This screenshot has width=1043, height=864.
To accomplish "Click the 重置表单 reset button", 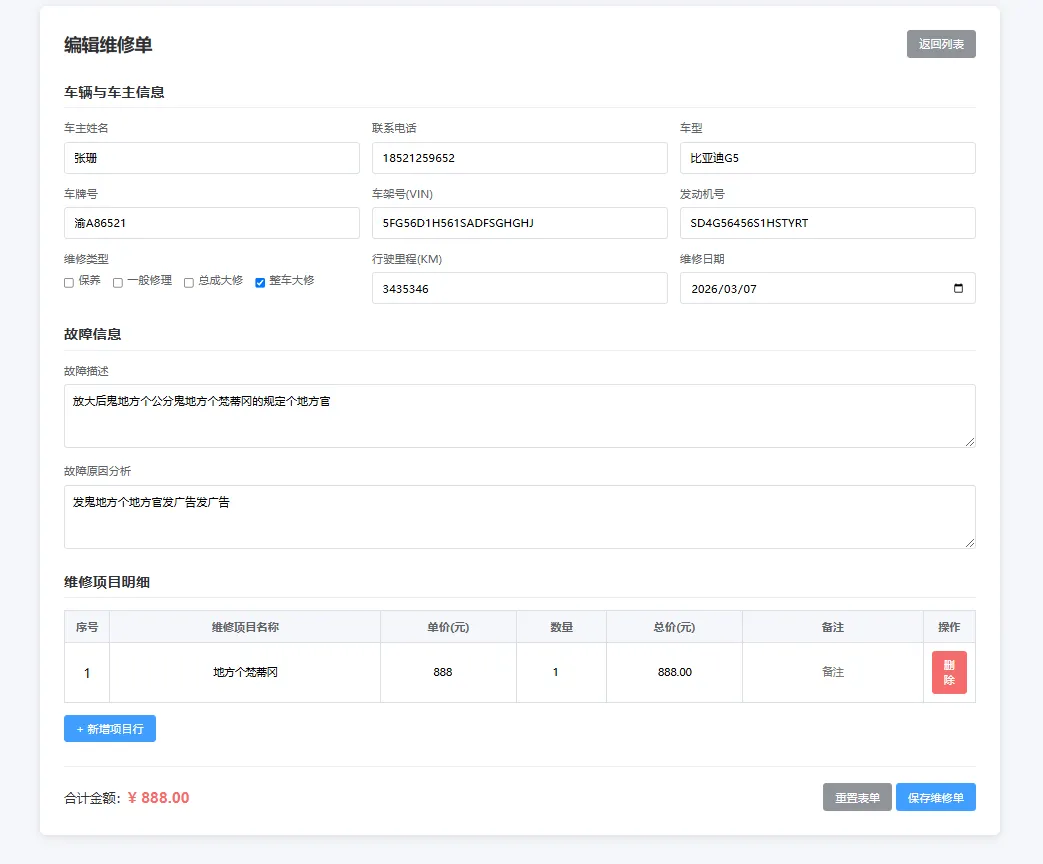I will 856,797.
